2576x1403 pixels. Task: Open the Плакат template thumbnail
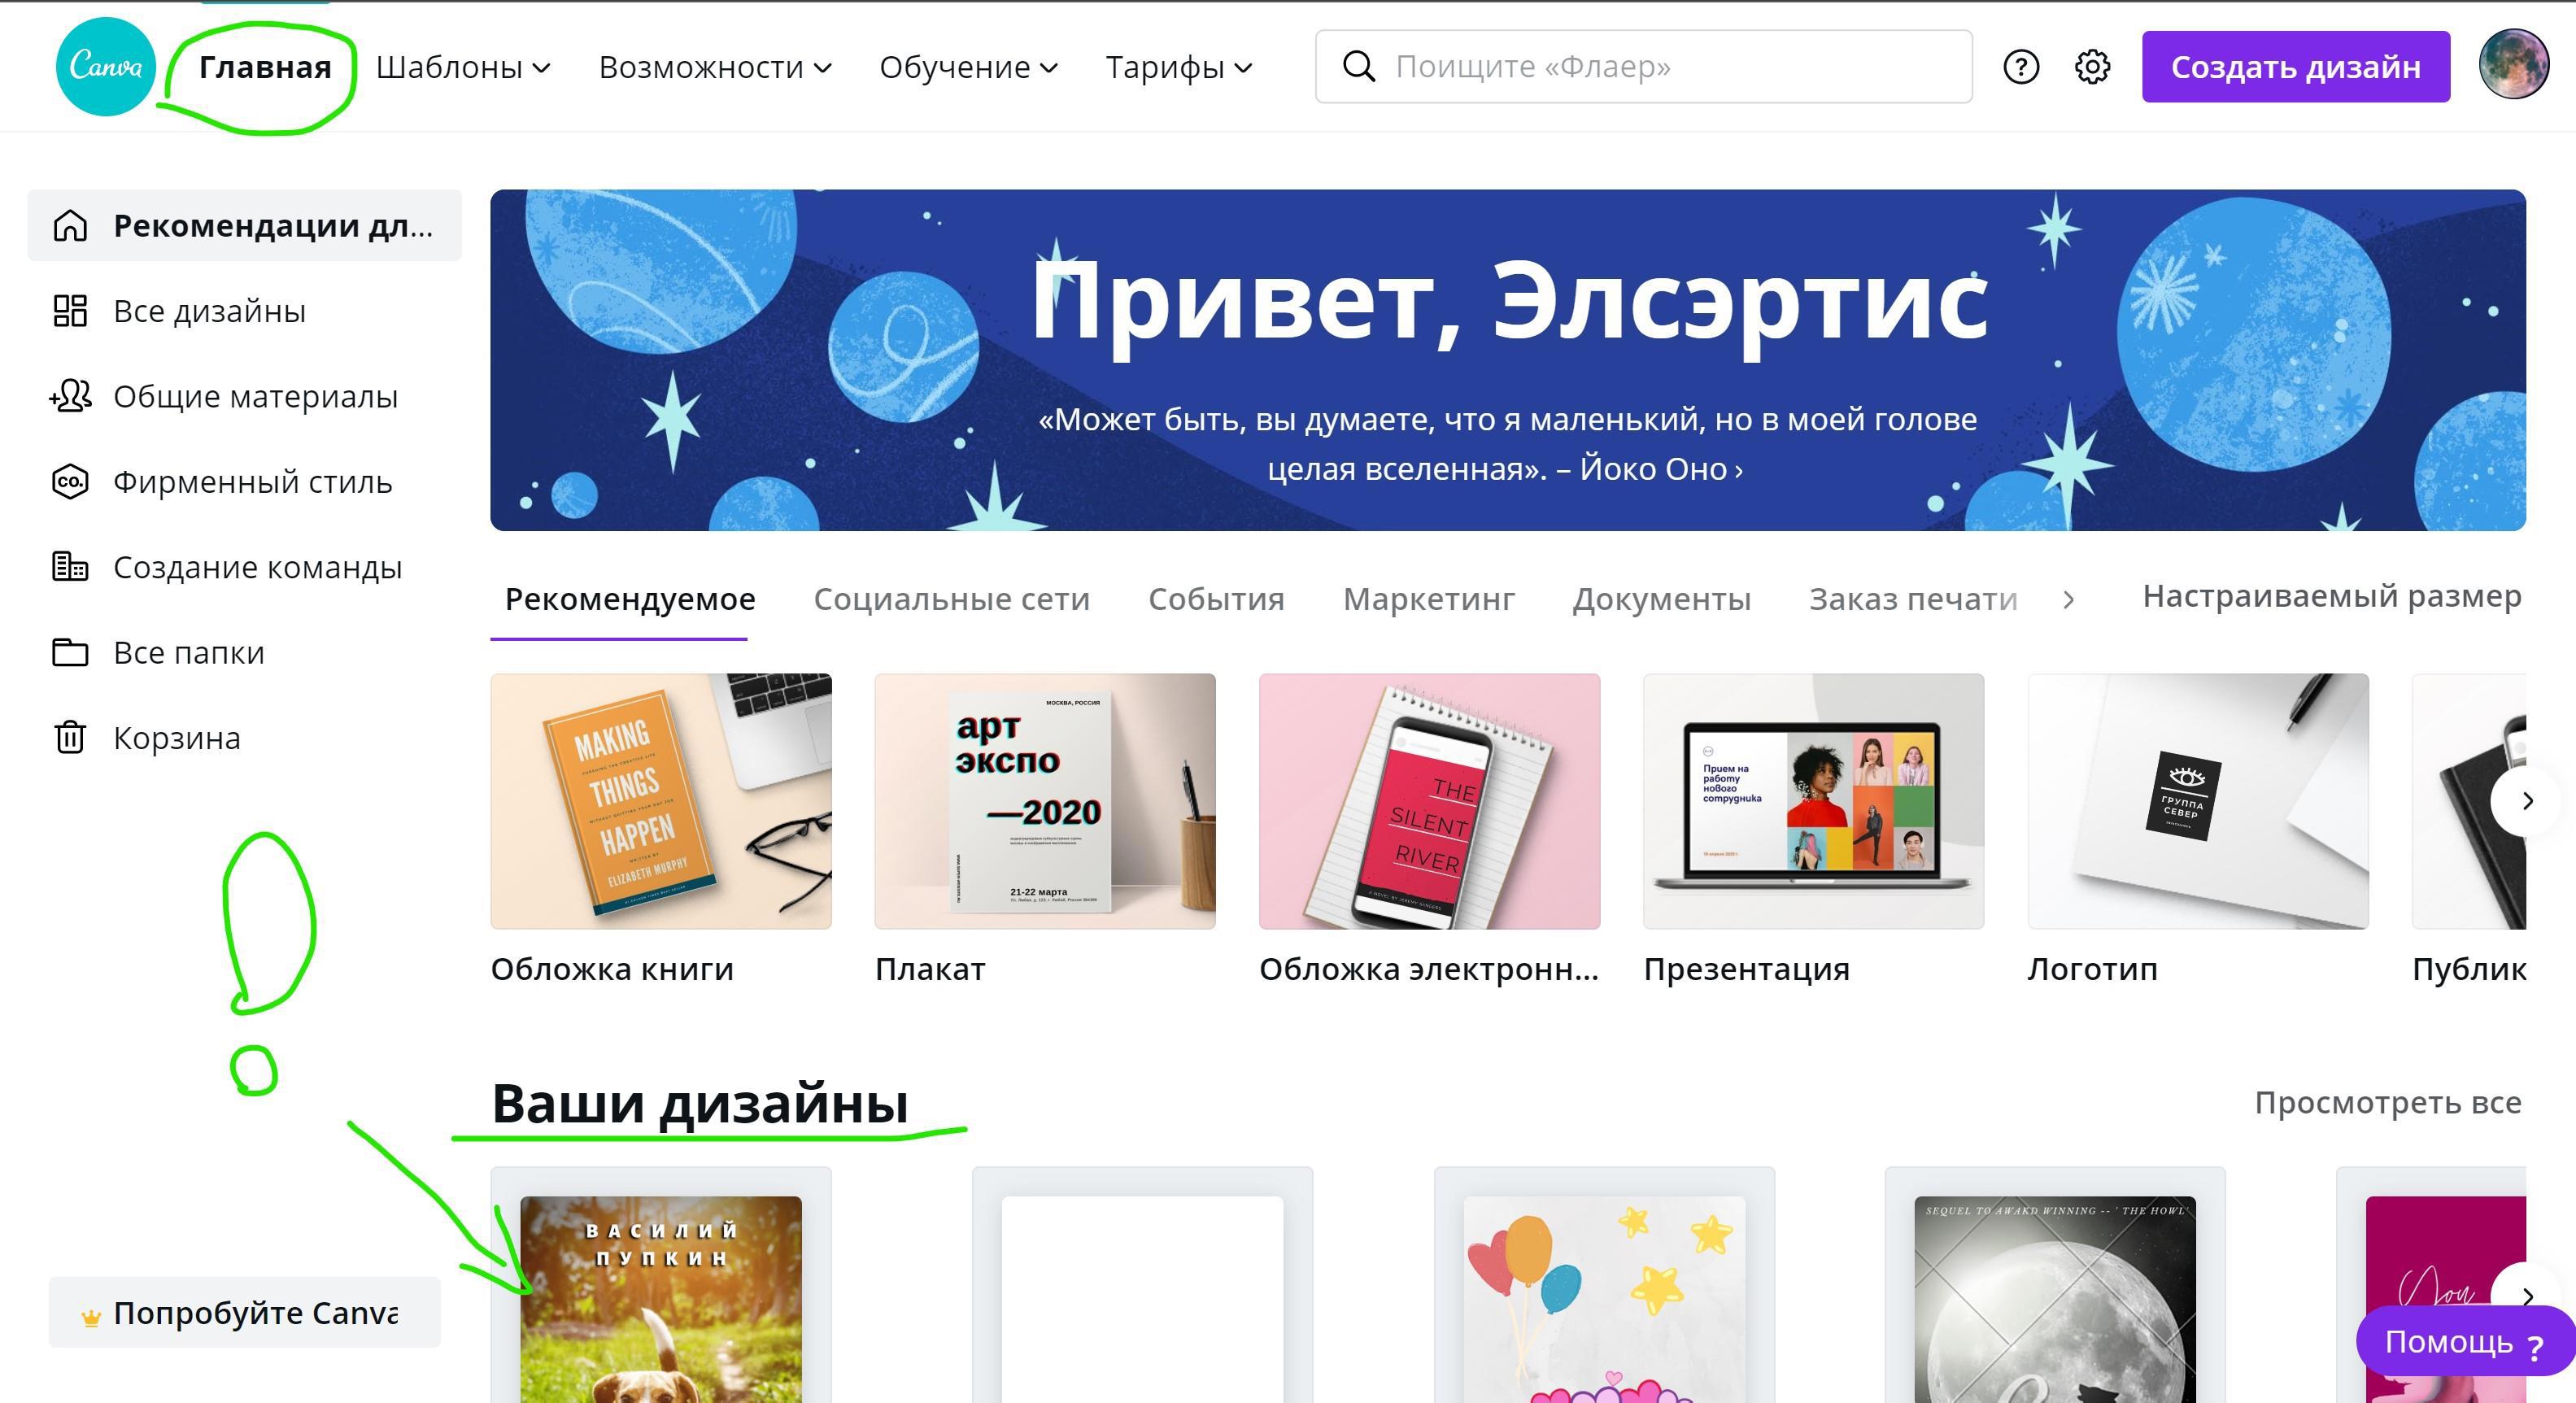pyautogui.click(x=1044, y=801)
